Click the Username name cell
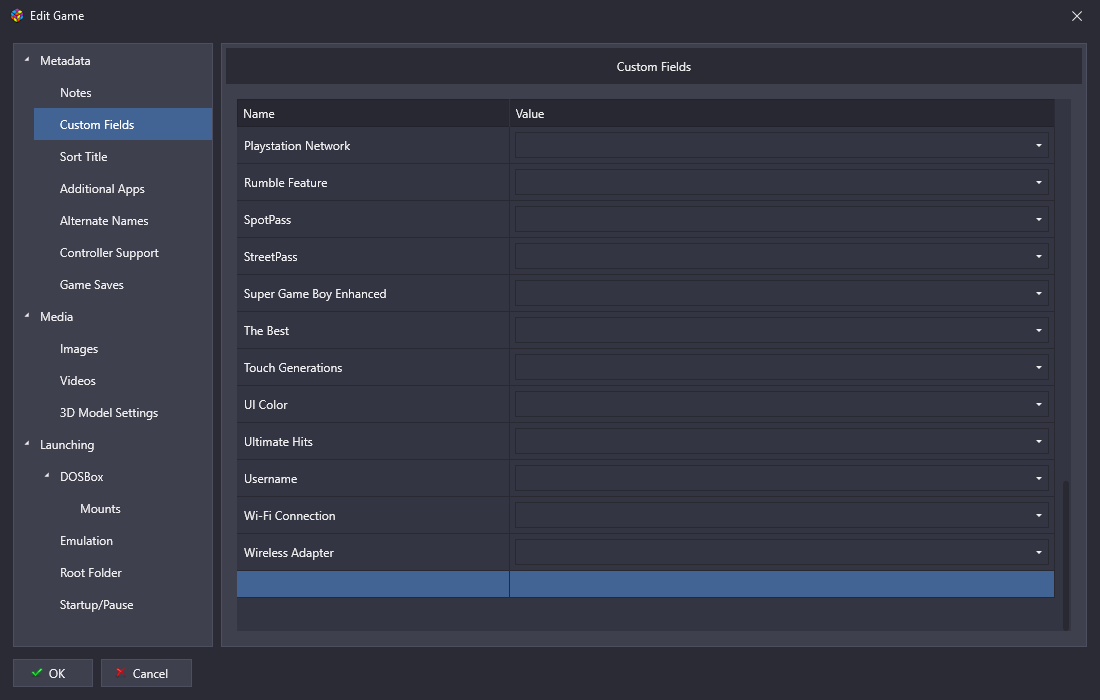 [373, 478]
